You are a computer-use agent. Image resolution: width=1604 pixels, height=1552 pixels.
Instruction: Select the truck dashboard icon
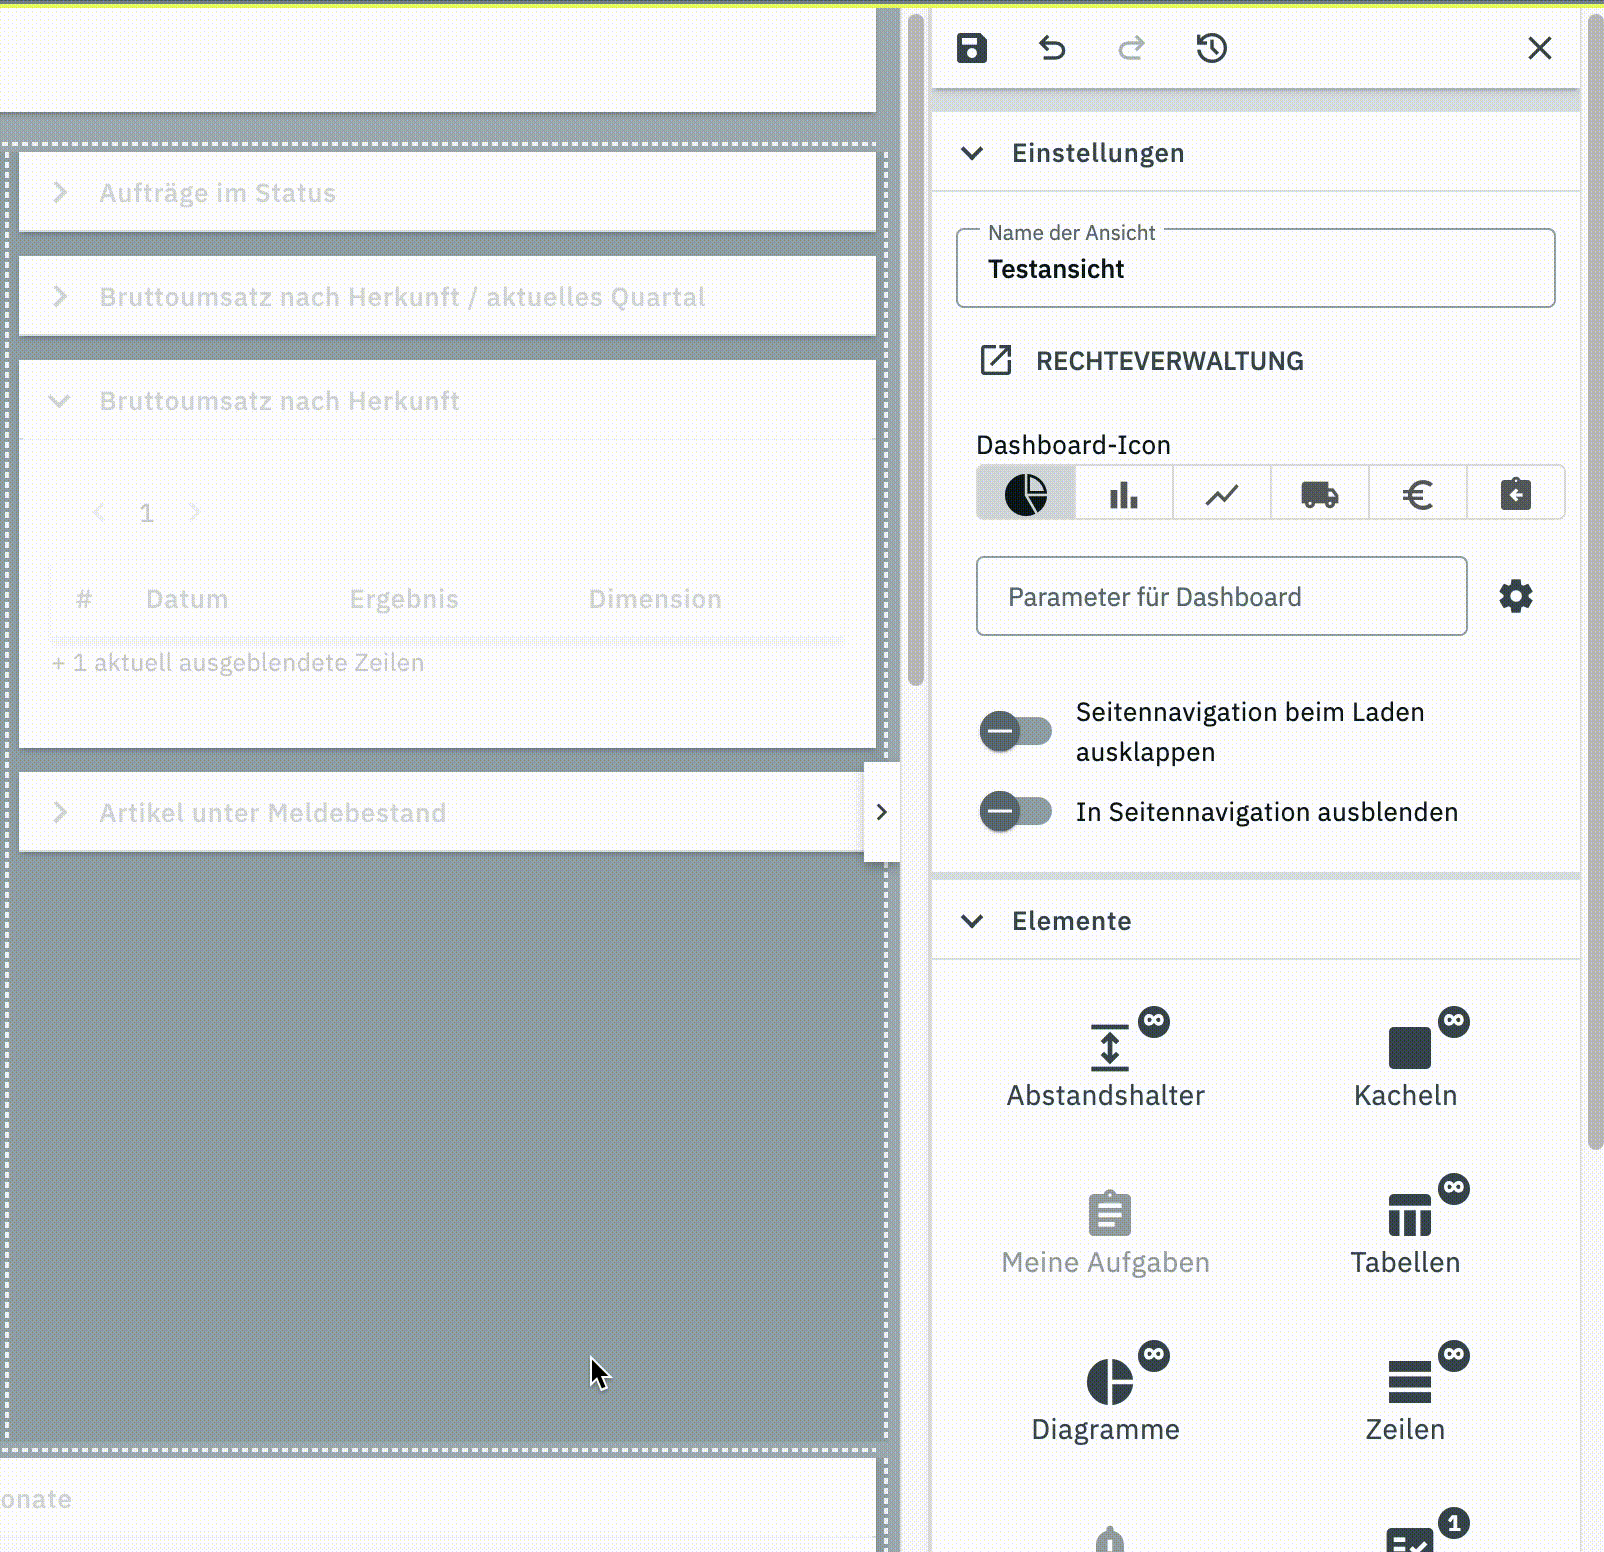pos(1319,494)
